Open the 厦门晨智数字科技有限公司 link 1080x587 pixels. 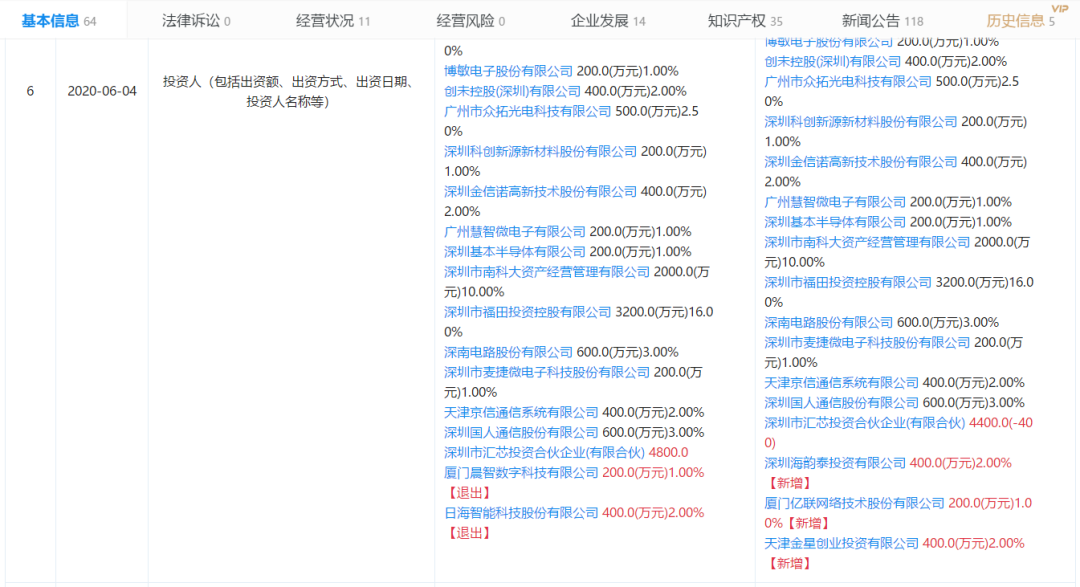pos(521,473)
